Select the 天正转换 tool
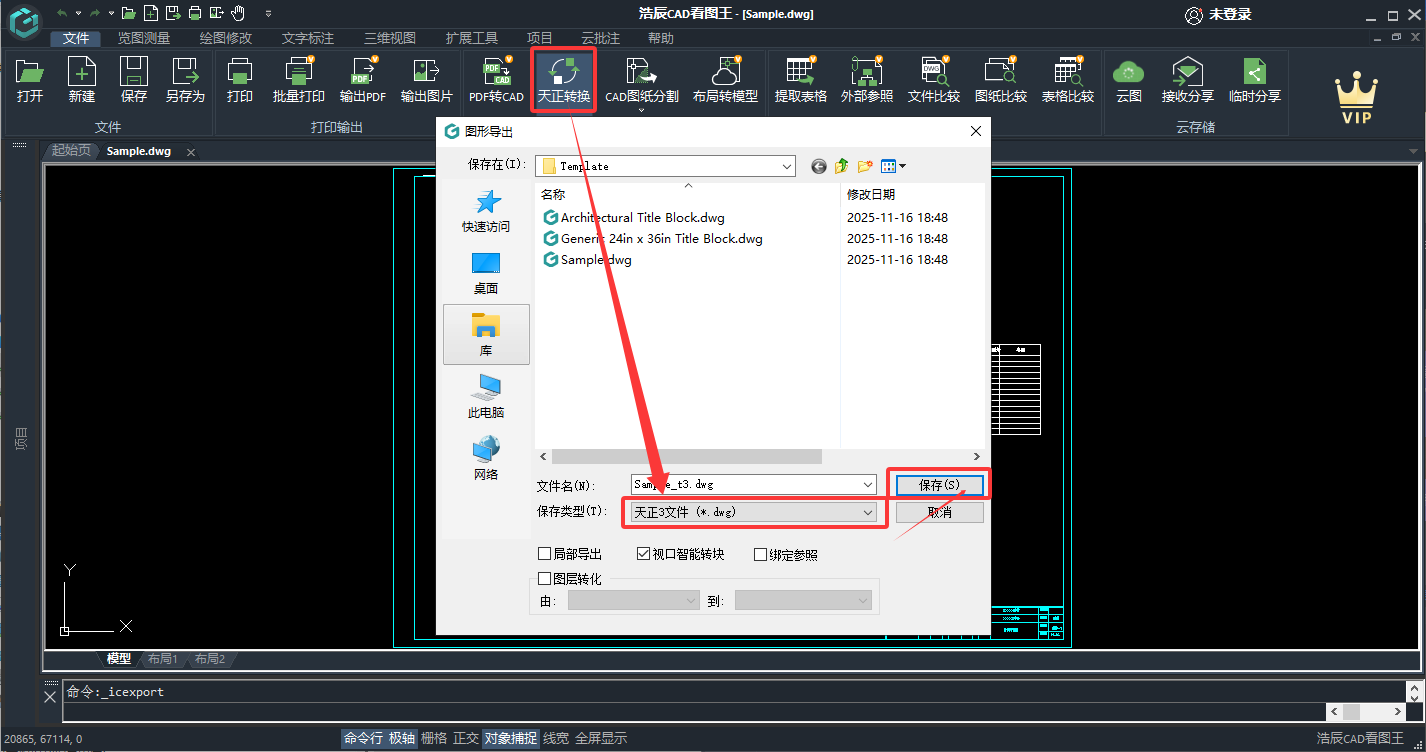Screen dimensions: 1426x752 pos(564,80)
